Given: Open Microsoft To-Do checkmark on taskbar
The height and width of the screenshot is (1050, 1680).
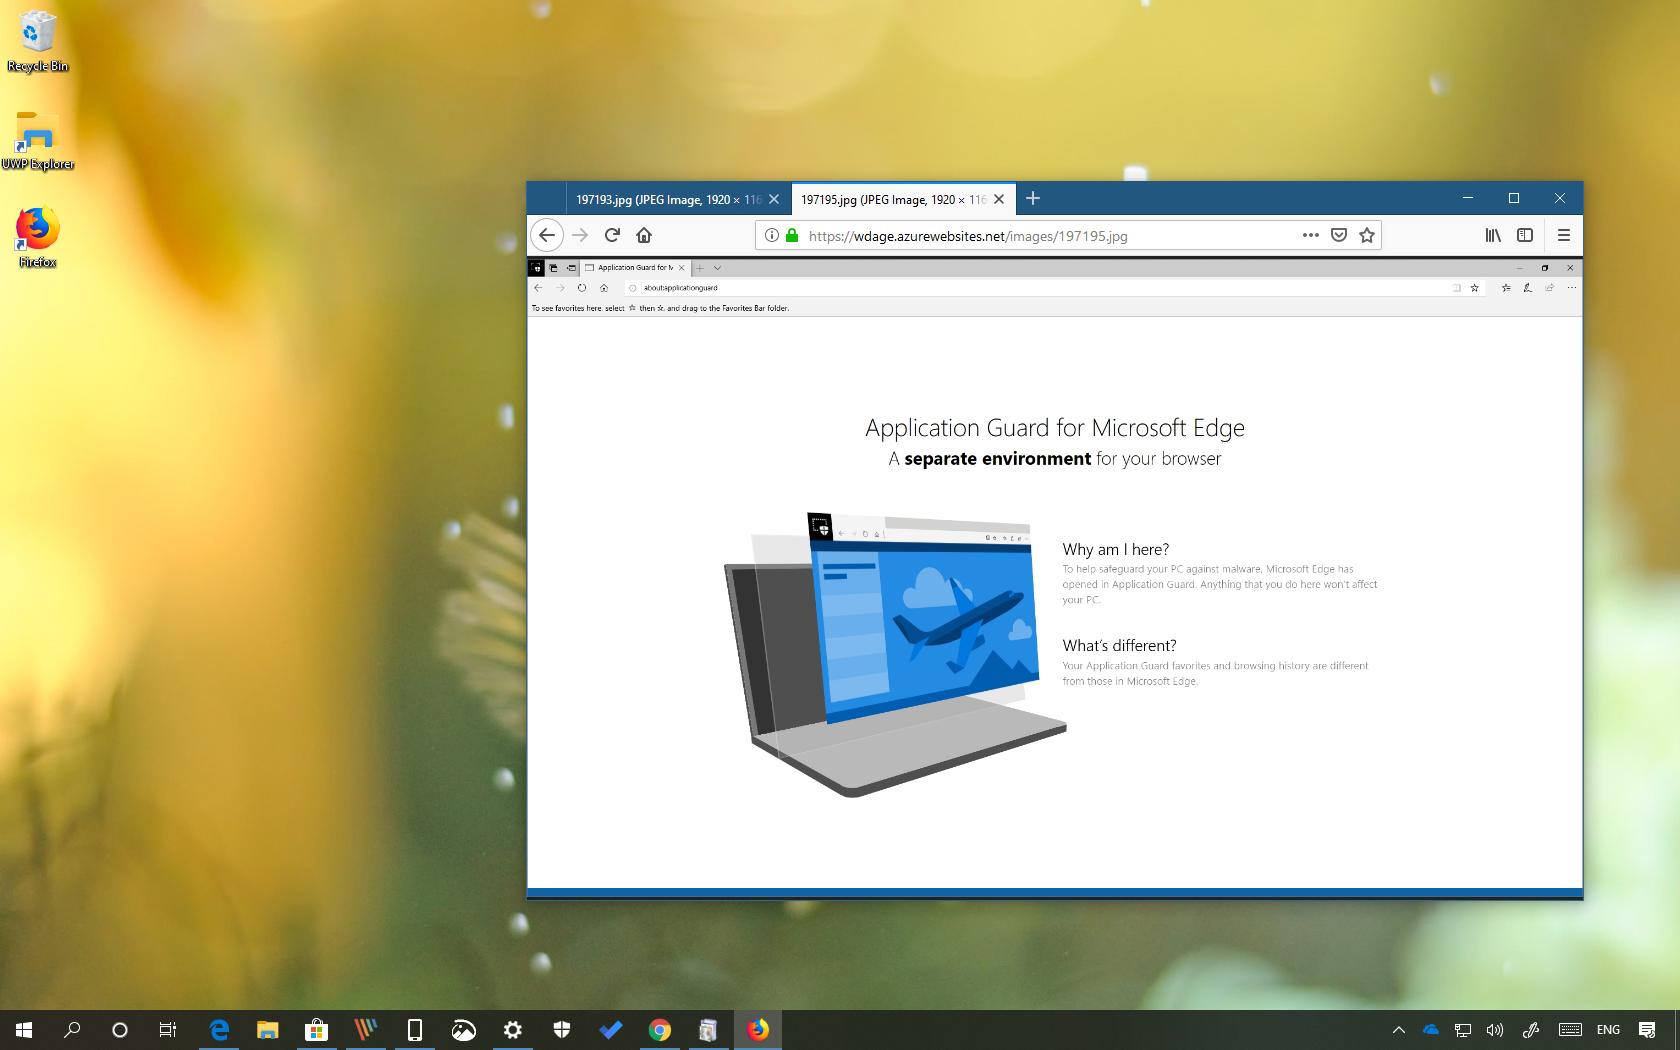Looking at the screenshot, I should [x=610, y=1029].
